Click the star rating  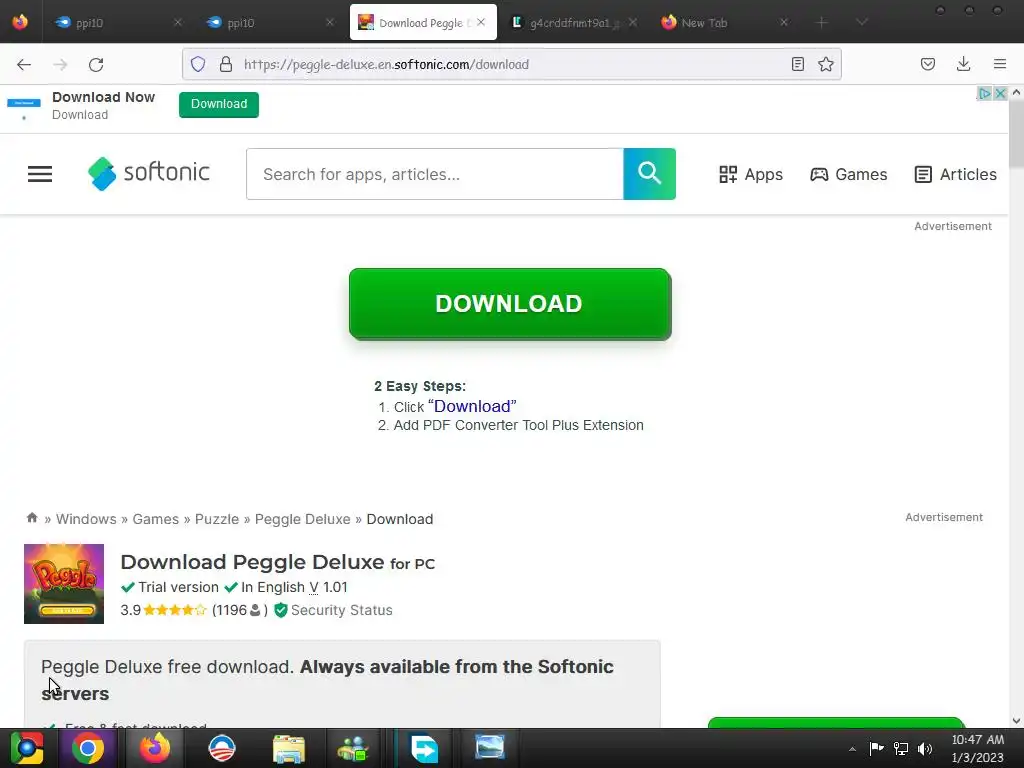click(174, 610)
